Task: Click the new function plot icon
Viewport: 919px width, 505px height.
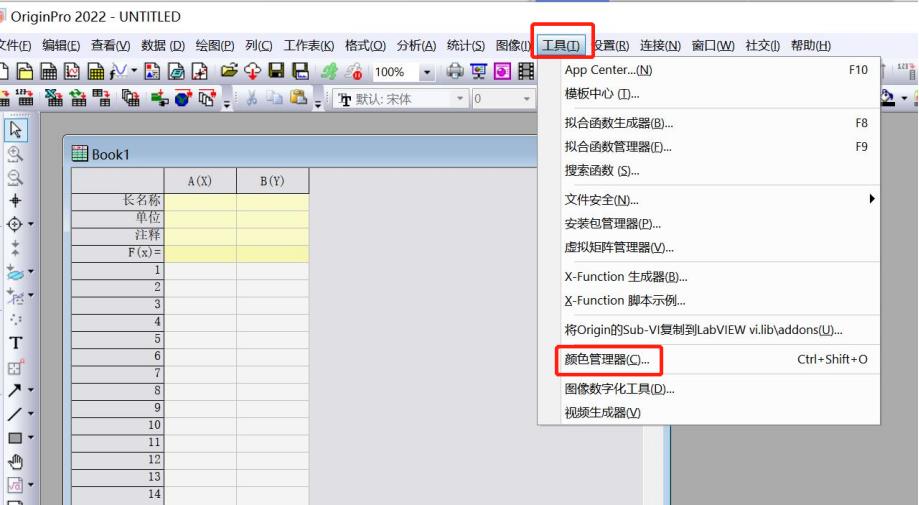Action: (119, 71)
